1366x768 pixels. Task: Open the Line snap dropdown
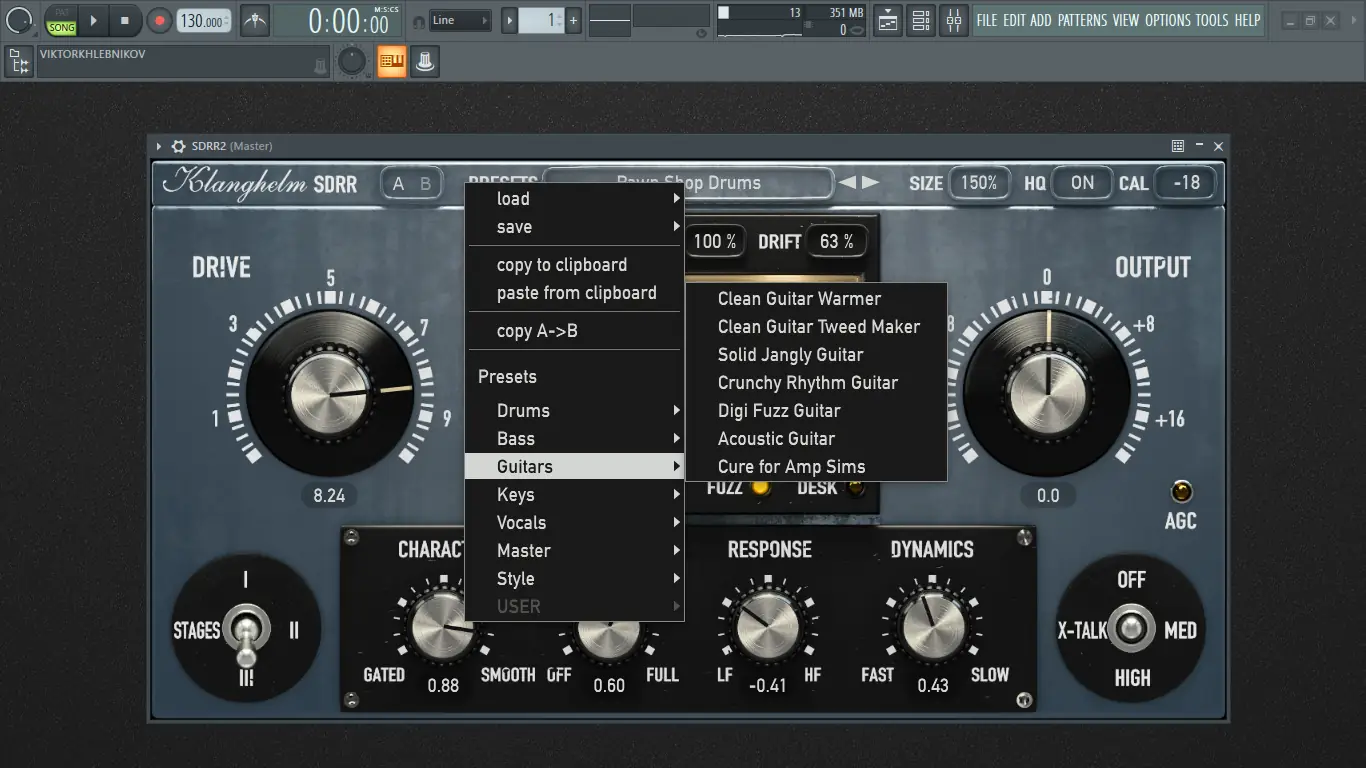460,20
